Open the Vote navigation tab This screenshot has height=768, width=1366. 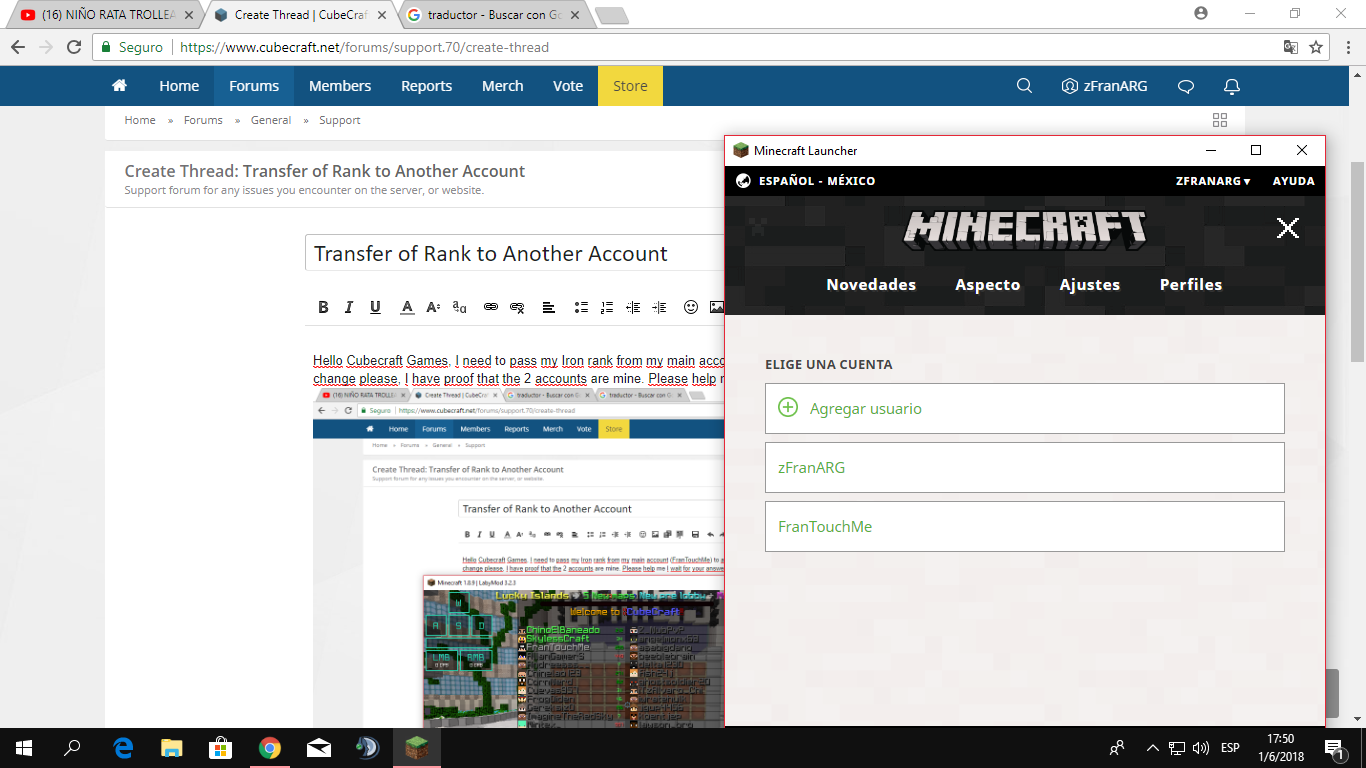(568, 86)
